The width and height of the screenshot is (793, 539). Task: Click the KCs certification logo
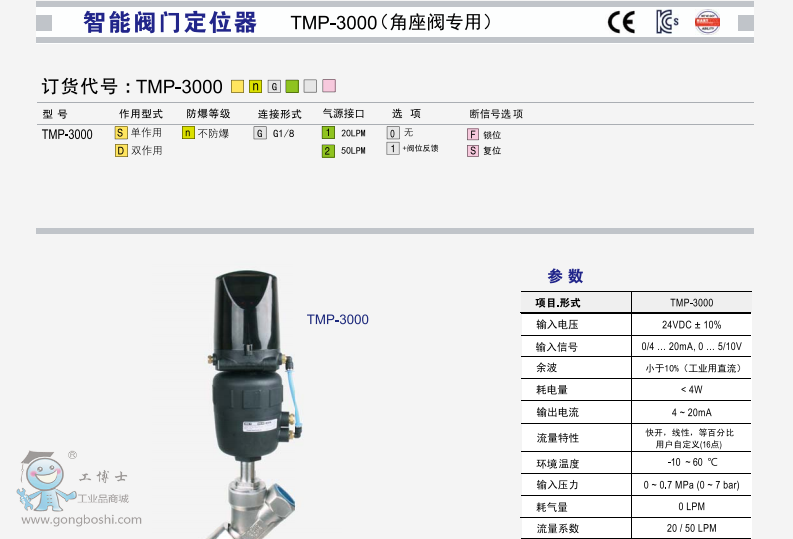point(667,22)
